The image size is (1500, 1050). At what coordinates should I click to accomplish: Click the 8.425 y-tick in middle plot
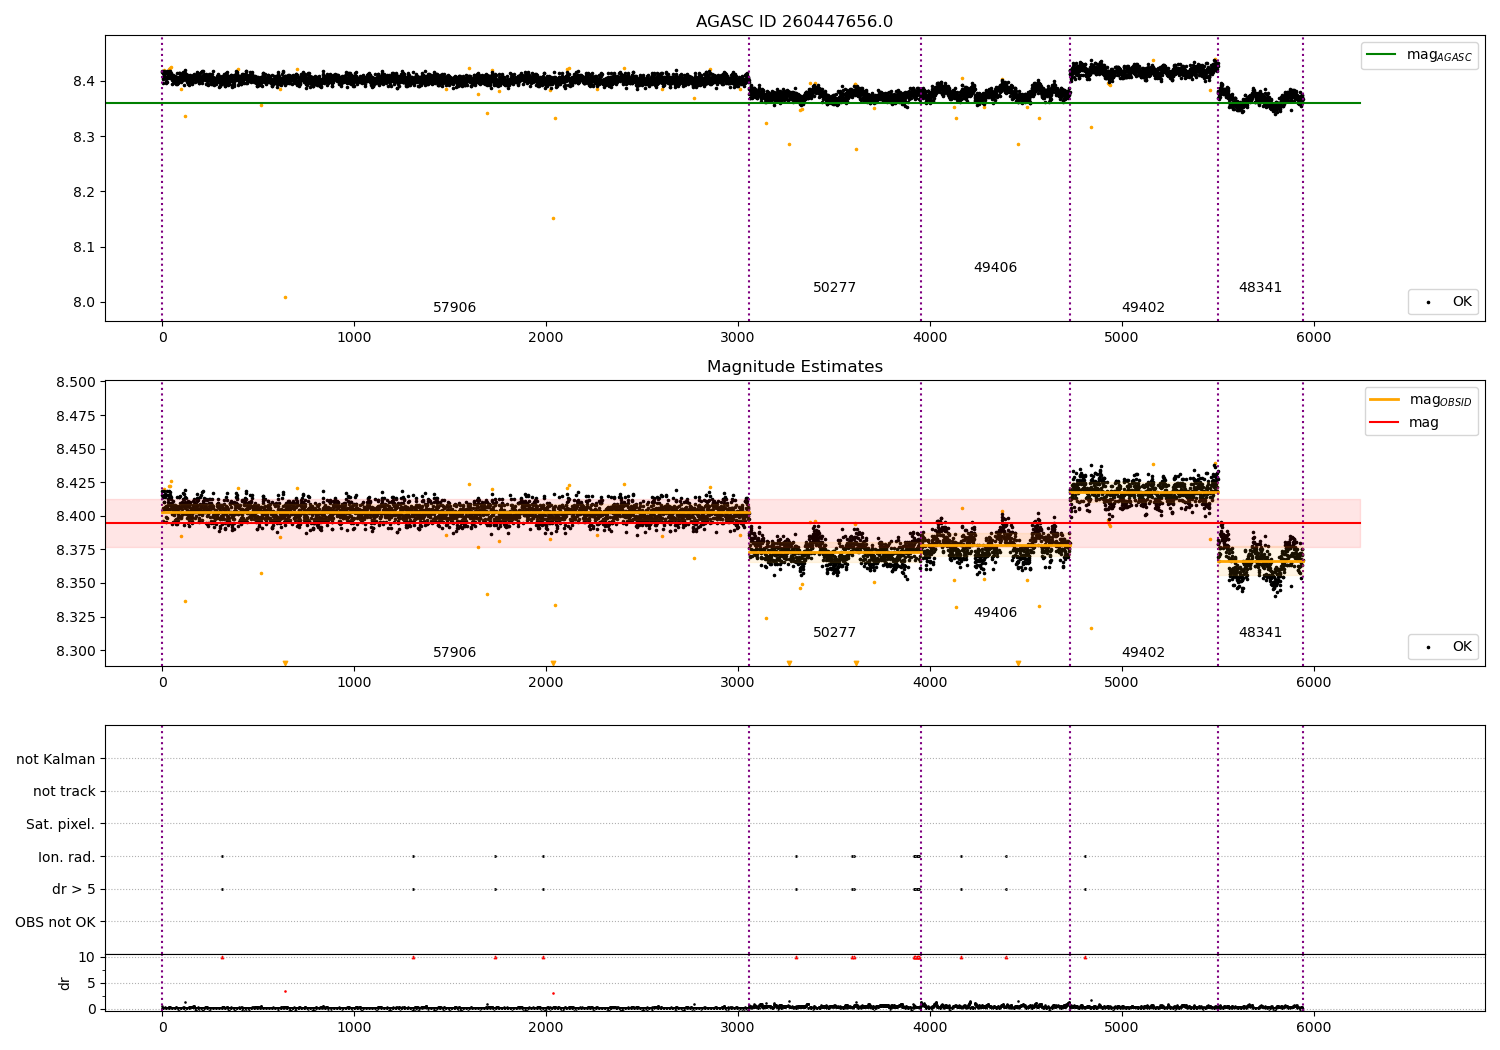tap(78, 483)
